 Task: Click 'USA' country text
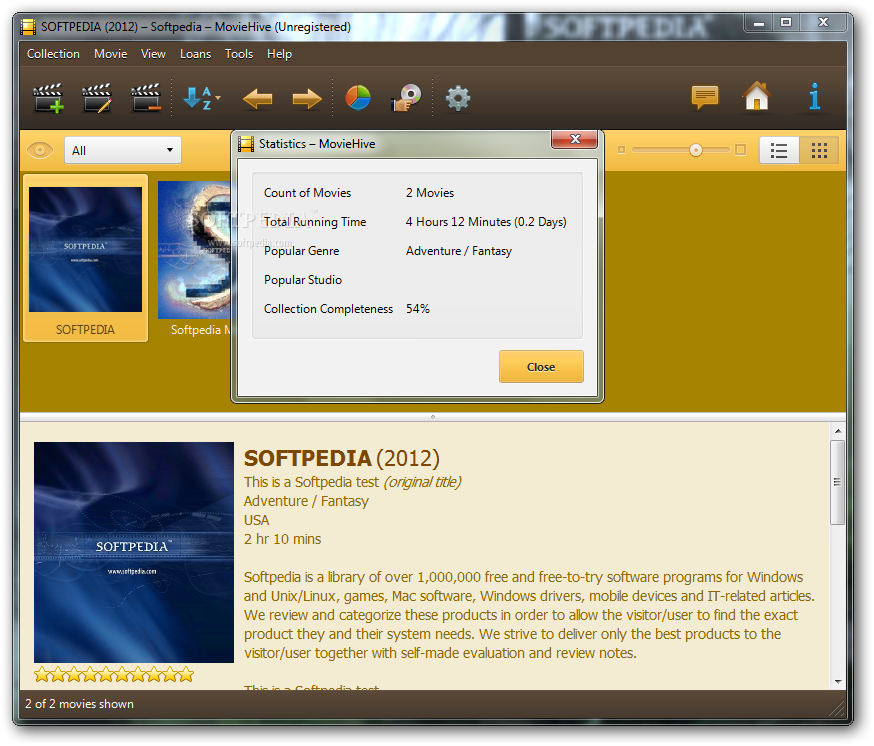pos(256,520)
